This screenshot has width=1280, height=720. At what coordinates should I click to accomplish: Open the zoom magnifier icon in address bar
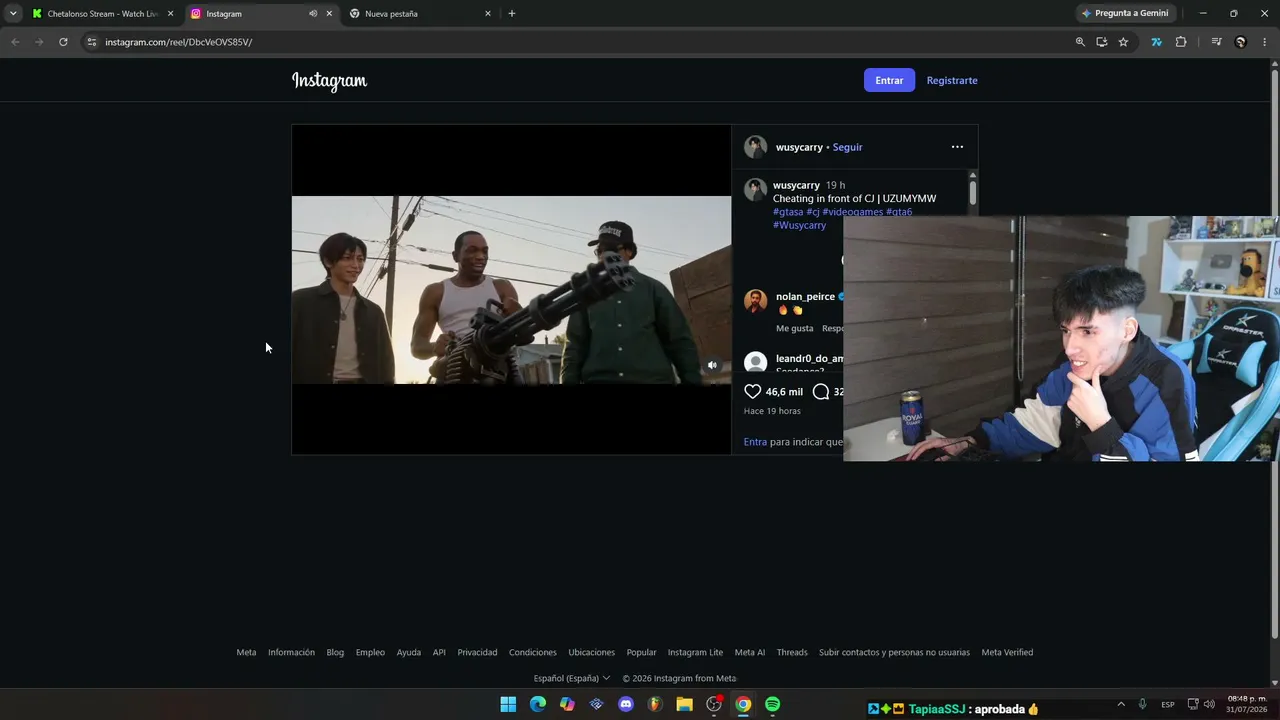pos(1080,42)
